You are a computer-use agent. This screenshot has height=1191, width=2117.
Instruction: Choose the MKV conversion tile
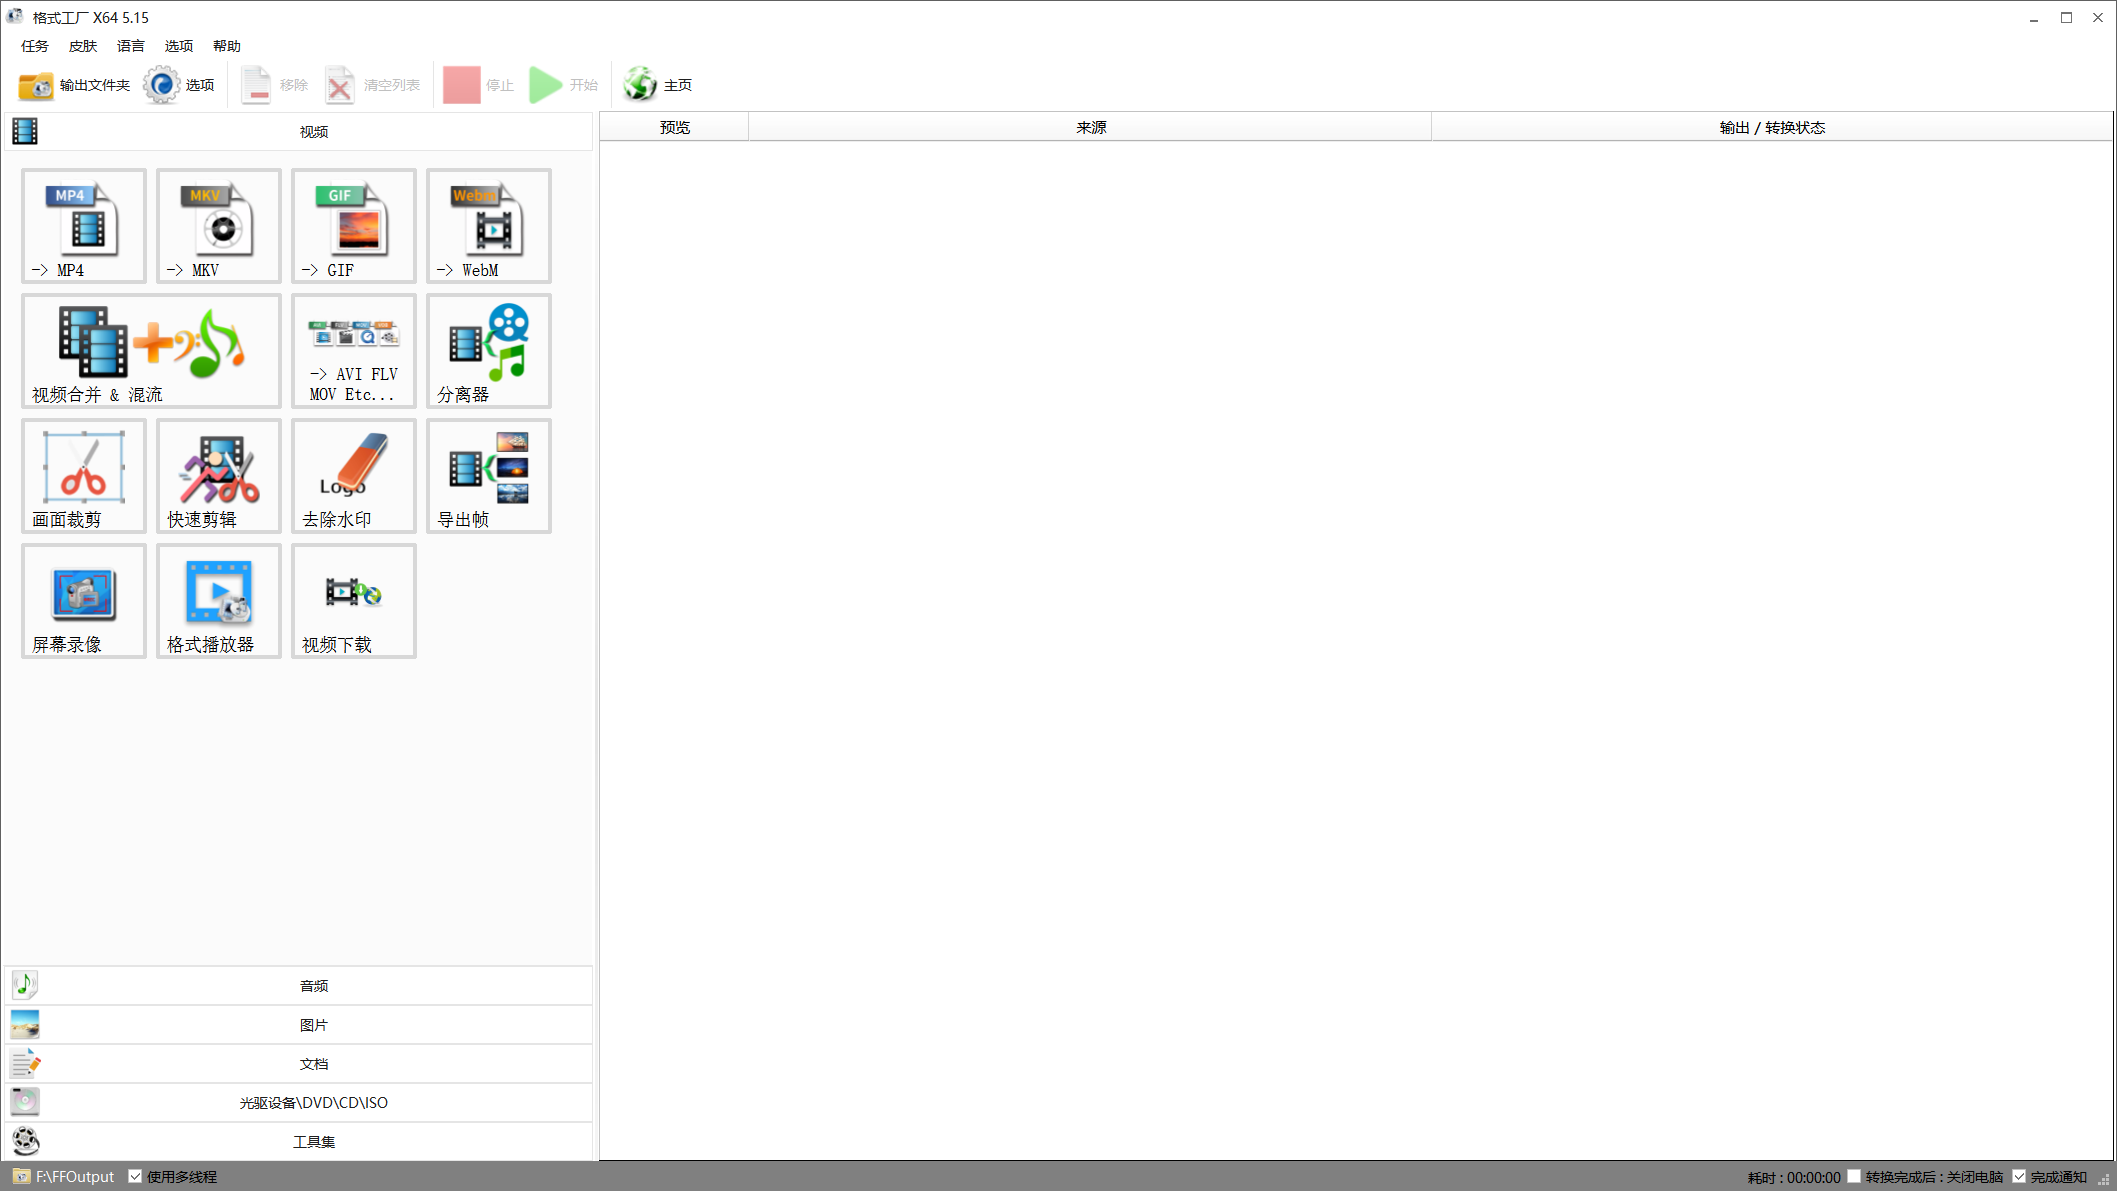point(219,226)
